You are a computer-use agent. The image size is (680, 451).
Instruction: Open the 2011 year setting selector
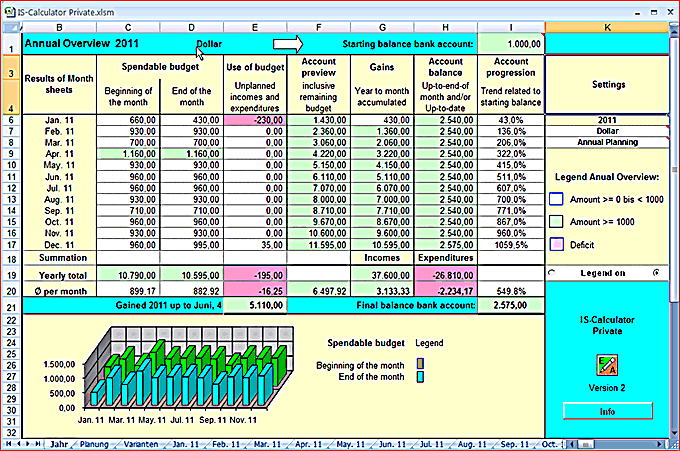click(x=607, y=120)
